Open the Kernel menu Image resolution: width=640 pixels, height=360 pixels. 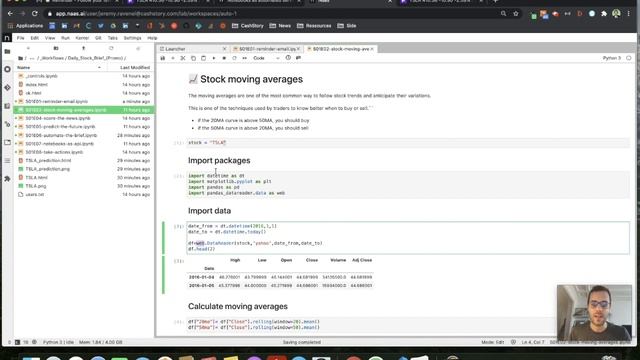[82, 38]
